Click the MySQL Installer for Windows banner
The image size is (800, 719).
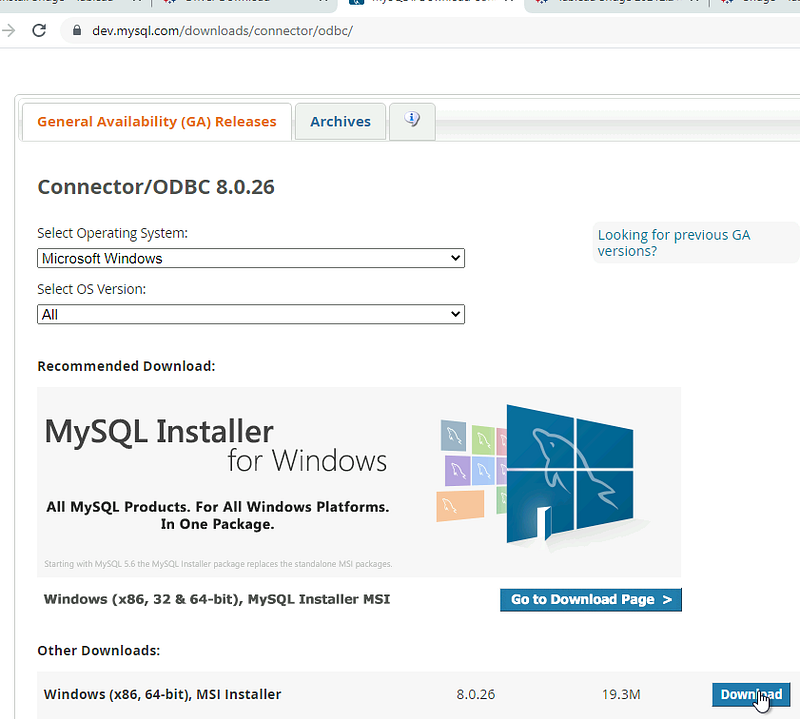tap(359, 482)
